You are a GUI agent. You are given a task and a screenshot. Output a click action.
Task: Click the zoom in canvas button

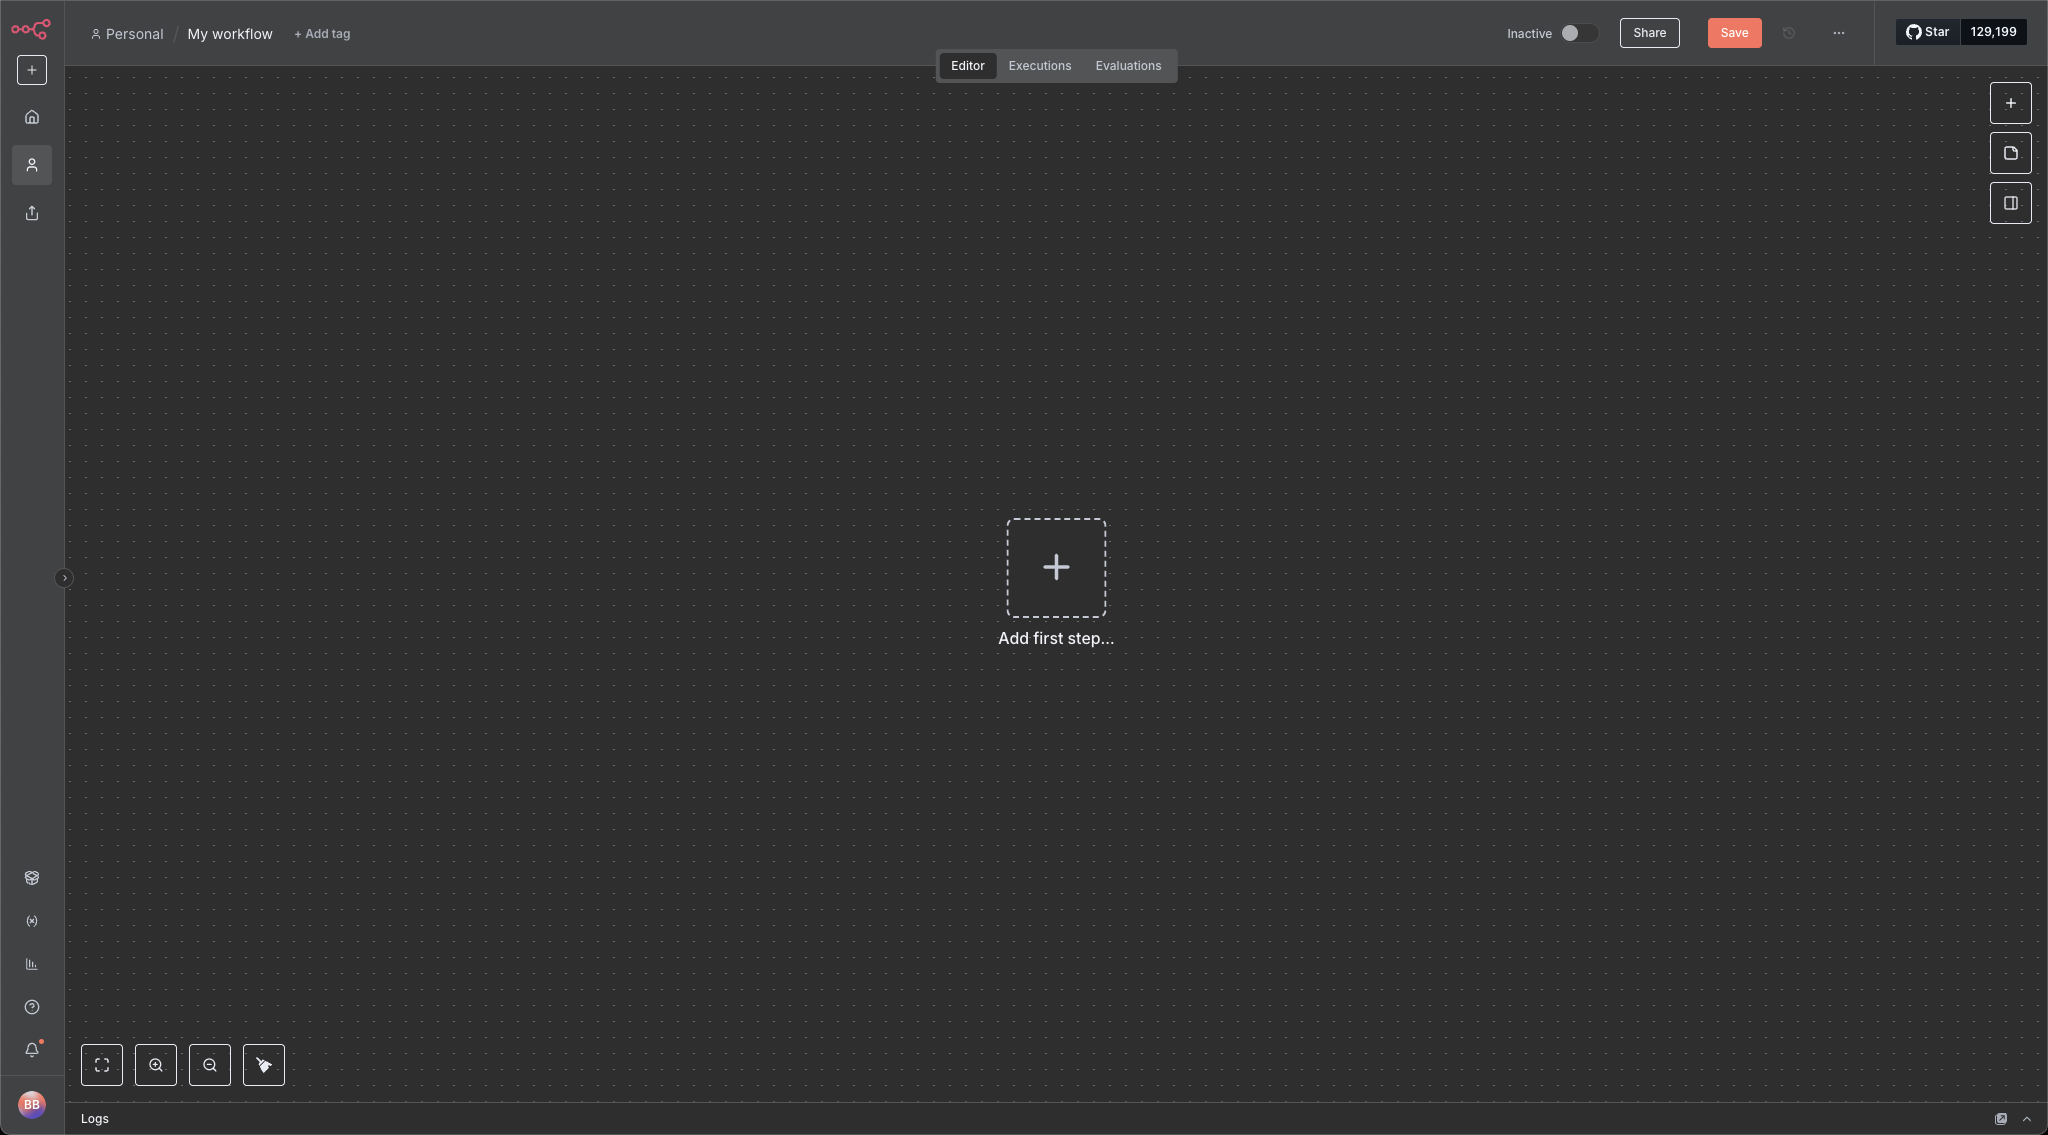pyautogui.click(x=156, y=1065)
